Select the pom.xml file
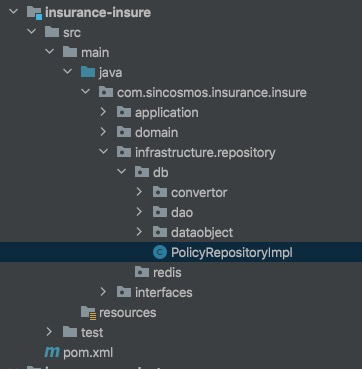 pos(88,352)
